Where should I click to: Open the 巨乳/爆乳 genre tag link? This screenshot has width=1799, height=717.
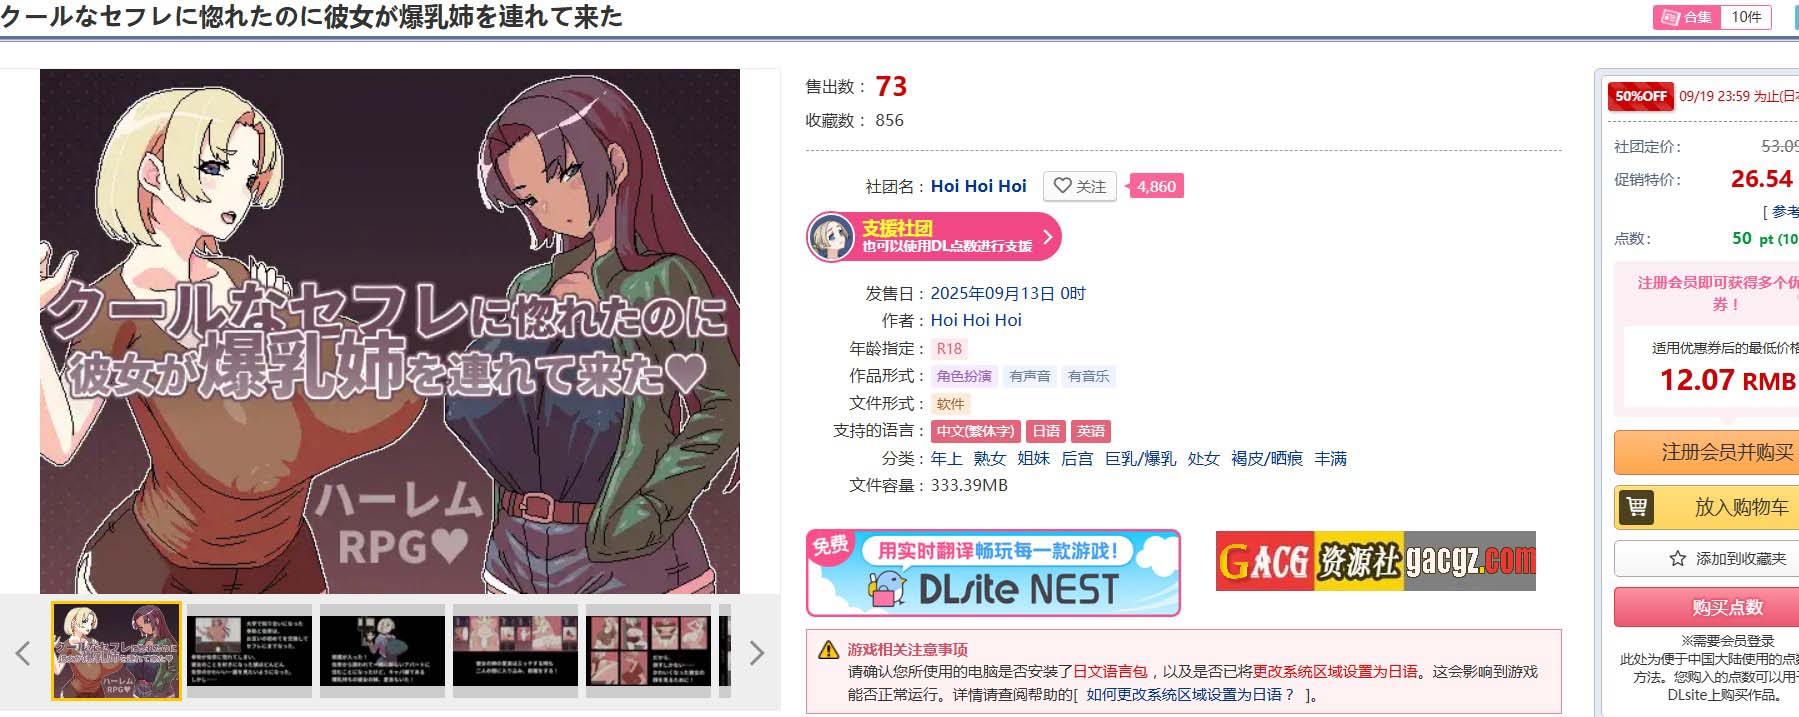click(1140, 458)
